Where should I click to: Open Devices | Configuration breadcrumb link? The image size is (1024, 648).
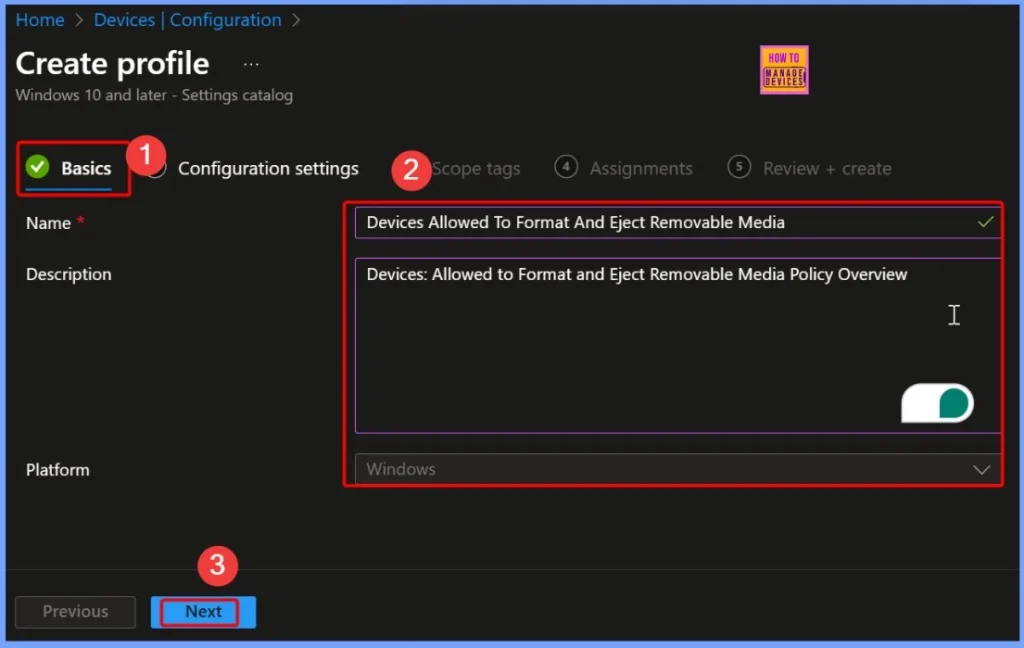[x=187, y=20]
